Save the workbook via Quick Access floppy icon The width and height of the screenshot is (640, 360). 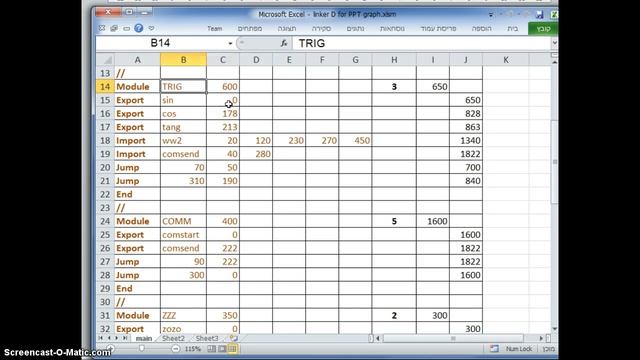540,15
